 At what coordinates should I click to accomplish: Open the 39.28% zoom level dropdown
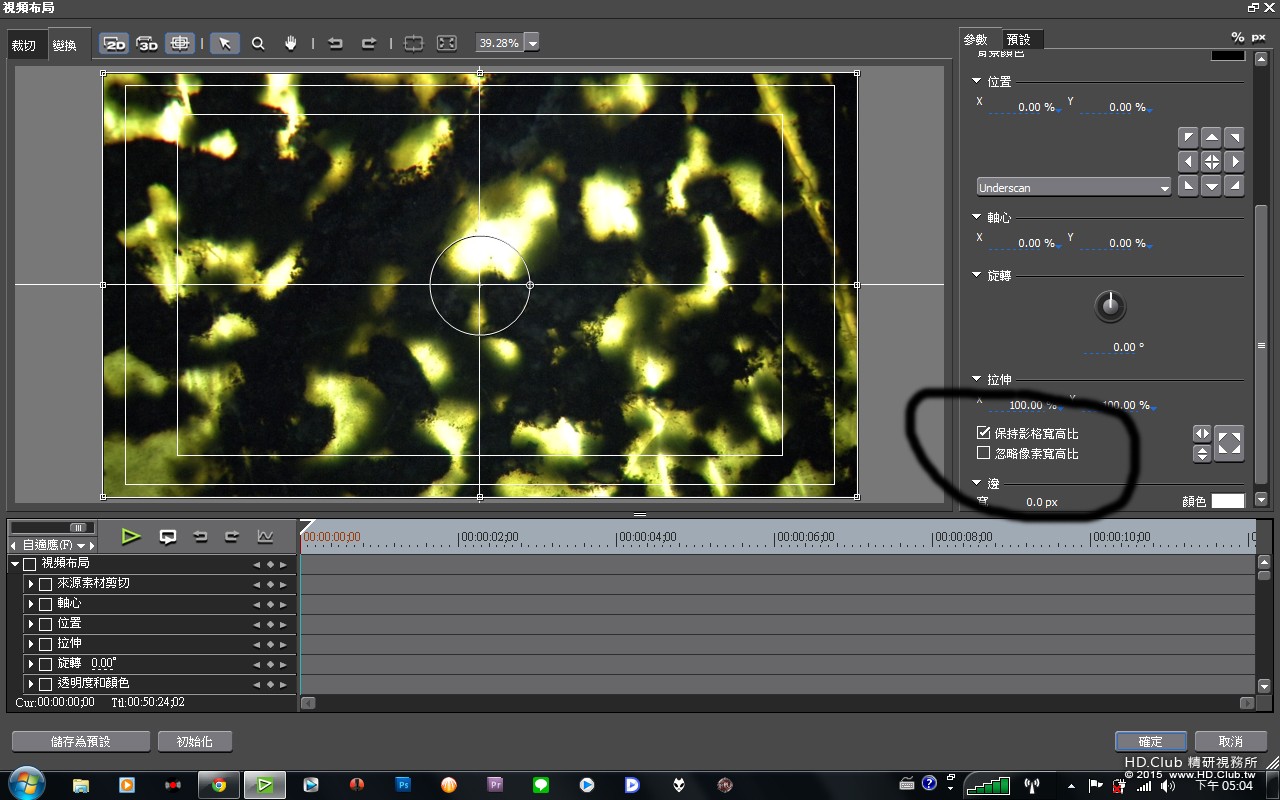pyautogui.click(x=532, y=43)
